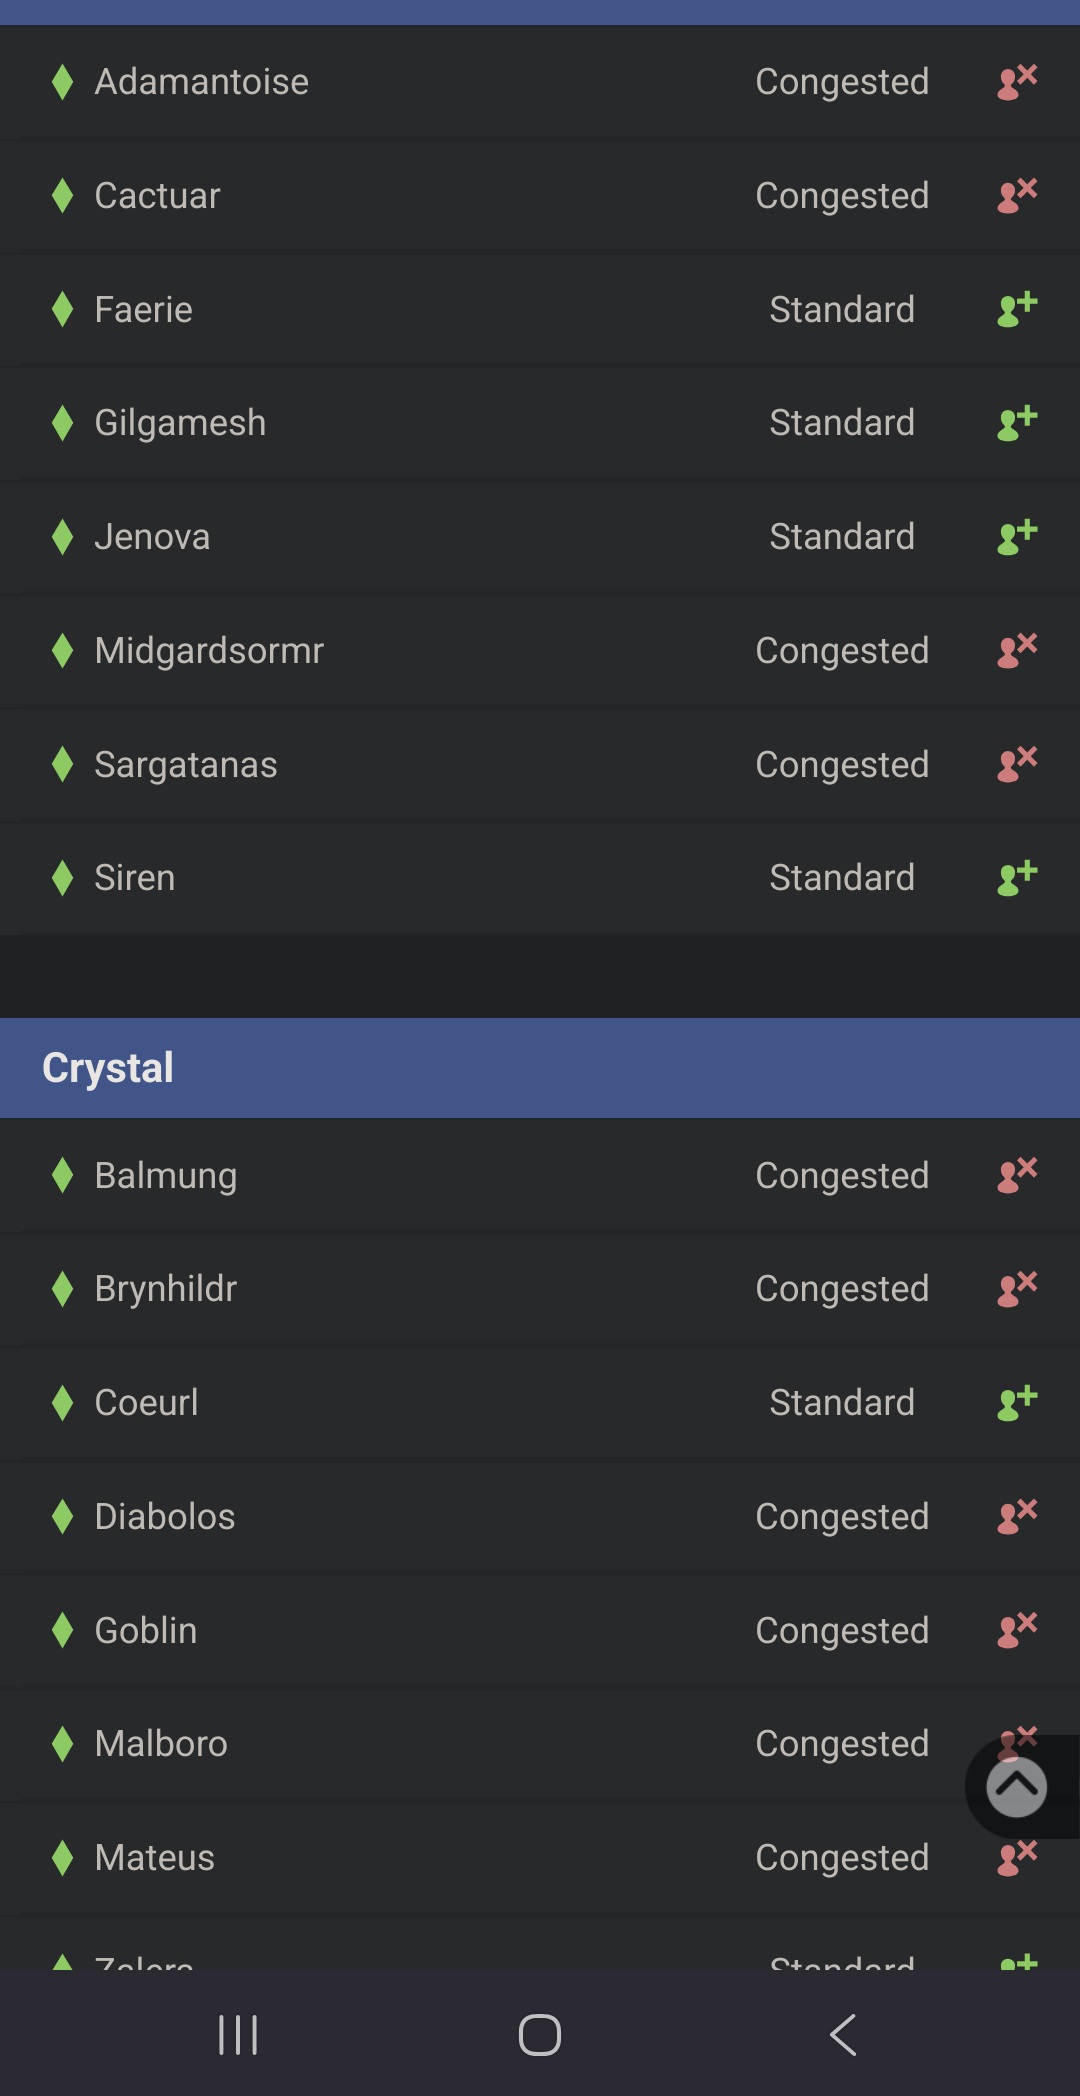
Task: Open Android recent apps button
Action: pos(238,2035)
